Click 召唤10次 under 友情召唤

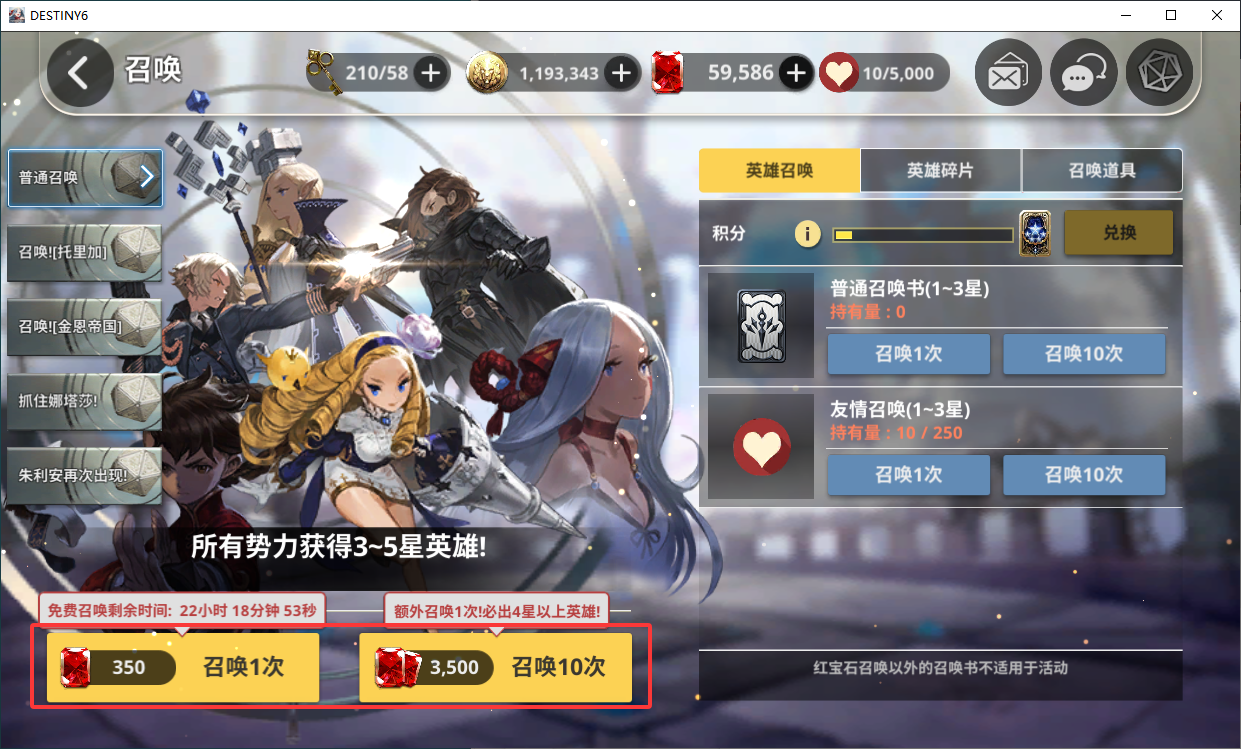(x=1084, y=474)
